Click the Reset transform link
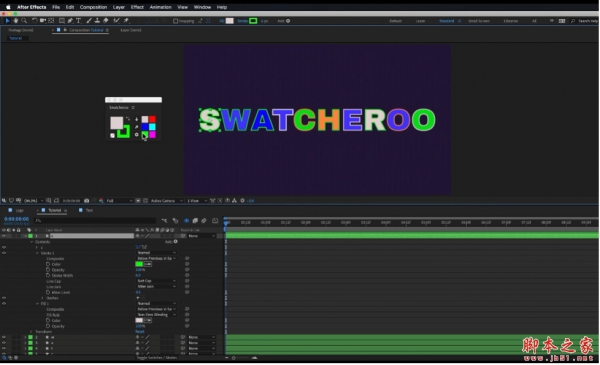The image size is (600, 365). (x=140, y=332)
